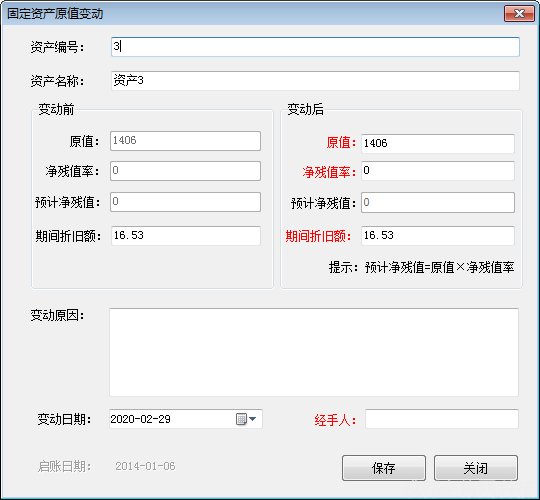
Task: Close the 固定资产原值变动 dialog window
Action: pos(519,14)
